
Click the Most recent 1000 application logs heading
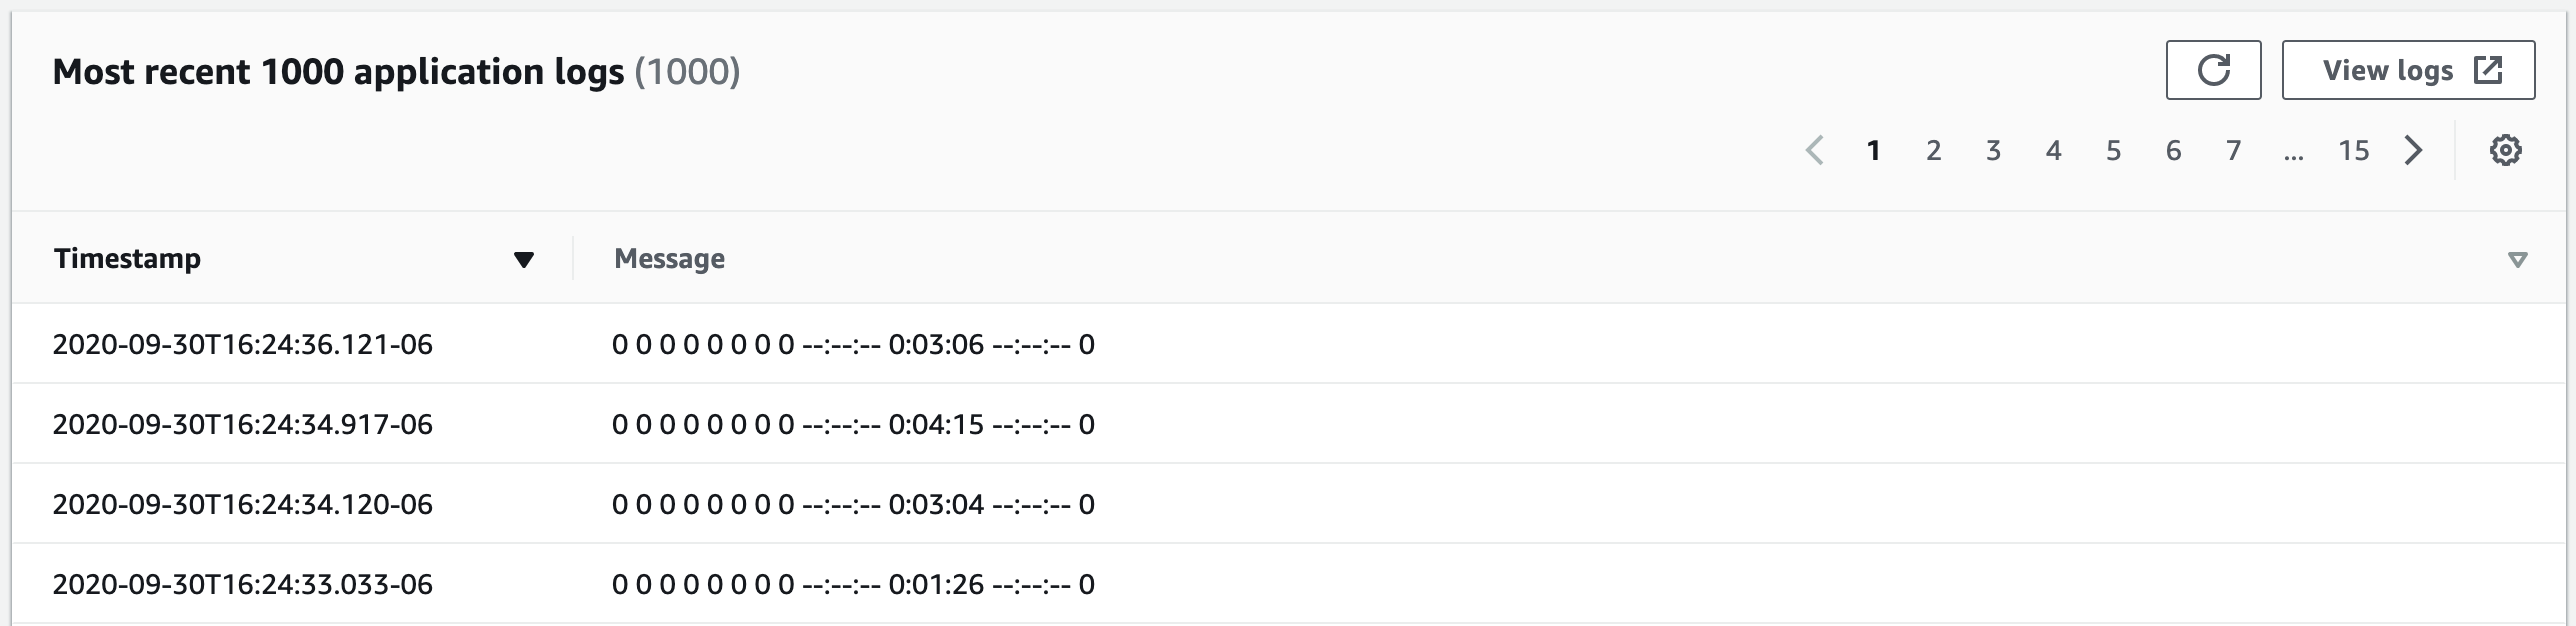click(343, 70)
